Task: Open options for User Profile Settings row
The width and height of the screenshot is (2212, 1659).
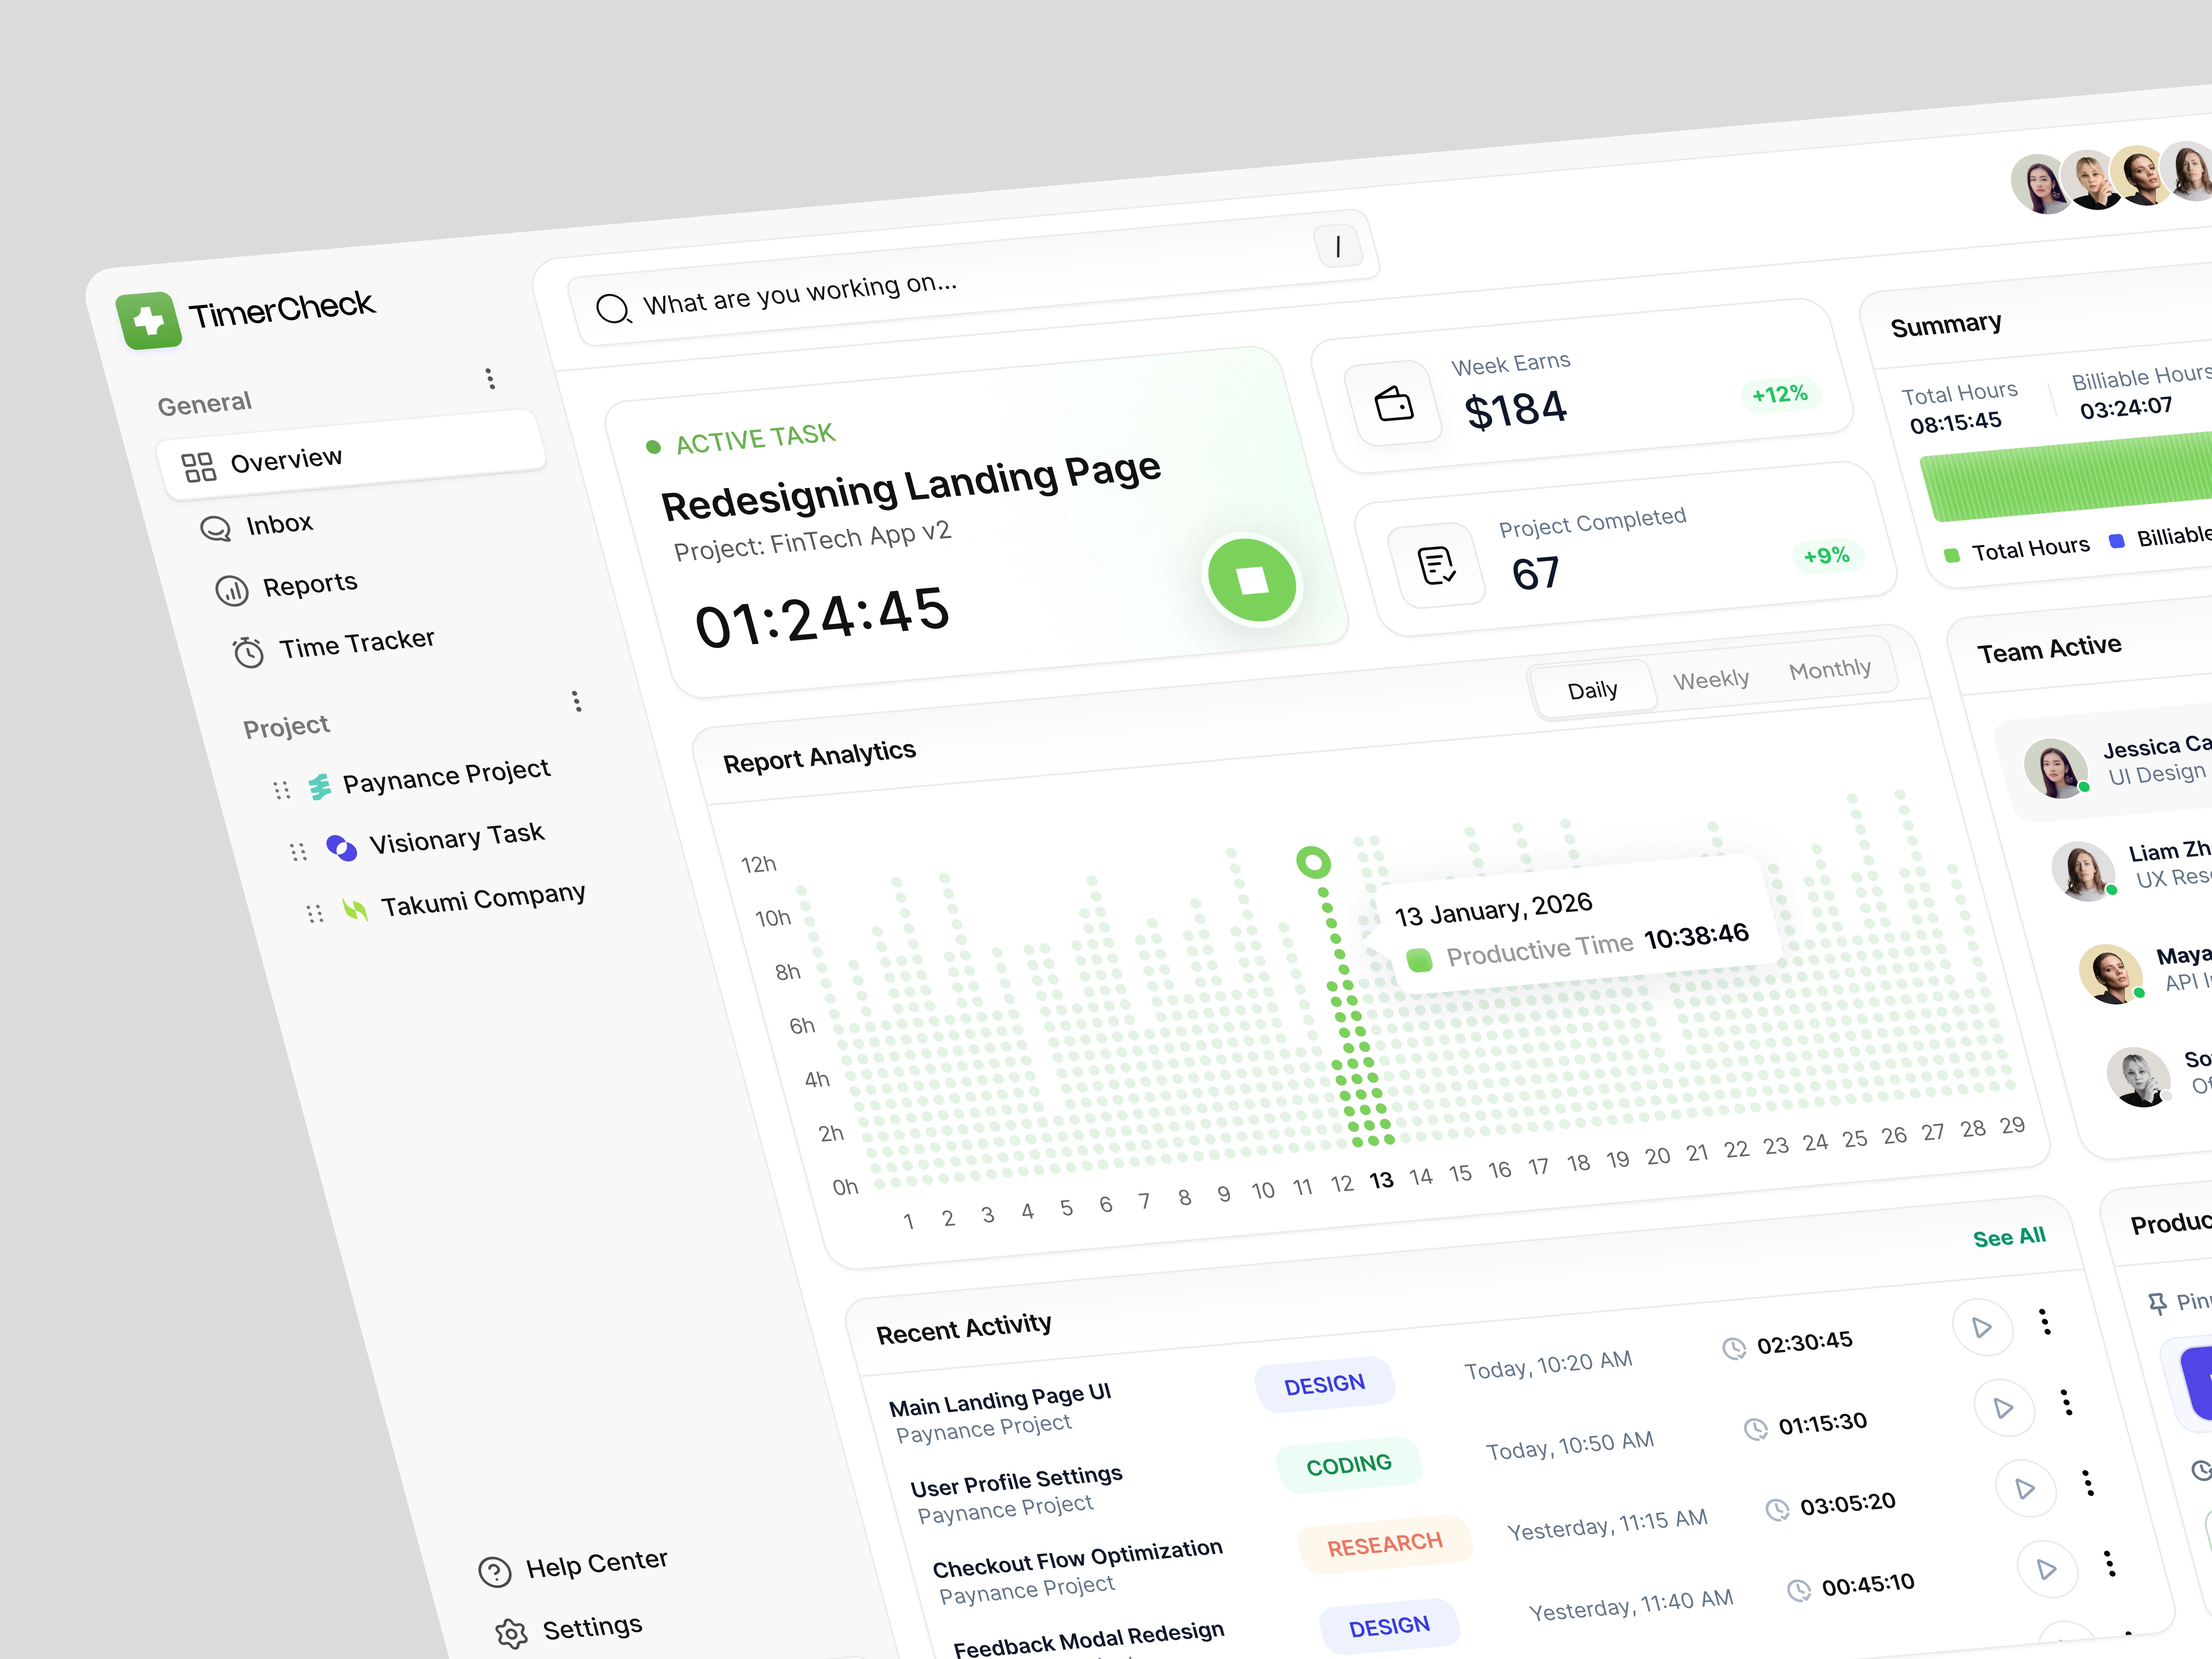Action: tap(2066, 1402)
